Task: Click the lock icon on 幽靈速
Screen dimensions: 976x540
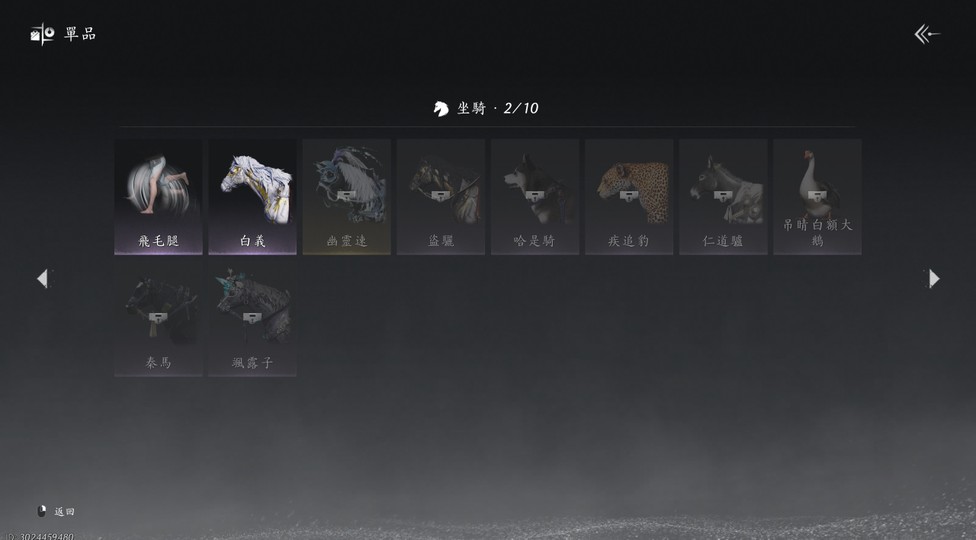Action: (x=347, y=195)
